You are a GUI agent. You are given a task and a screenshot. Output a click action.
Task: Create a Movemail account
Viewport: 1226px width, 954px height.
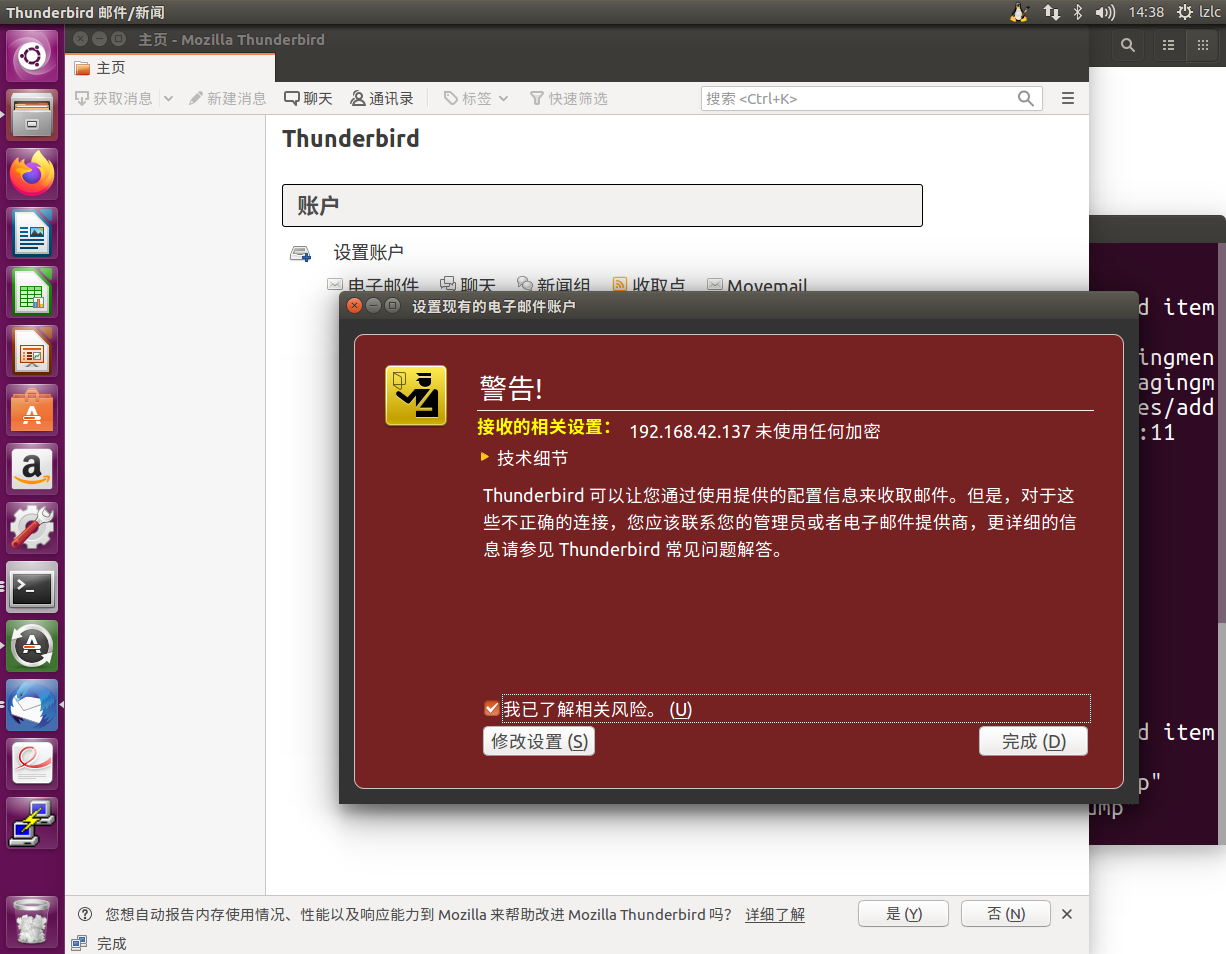(x=757, y=286)
